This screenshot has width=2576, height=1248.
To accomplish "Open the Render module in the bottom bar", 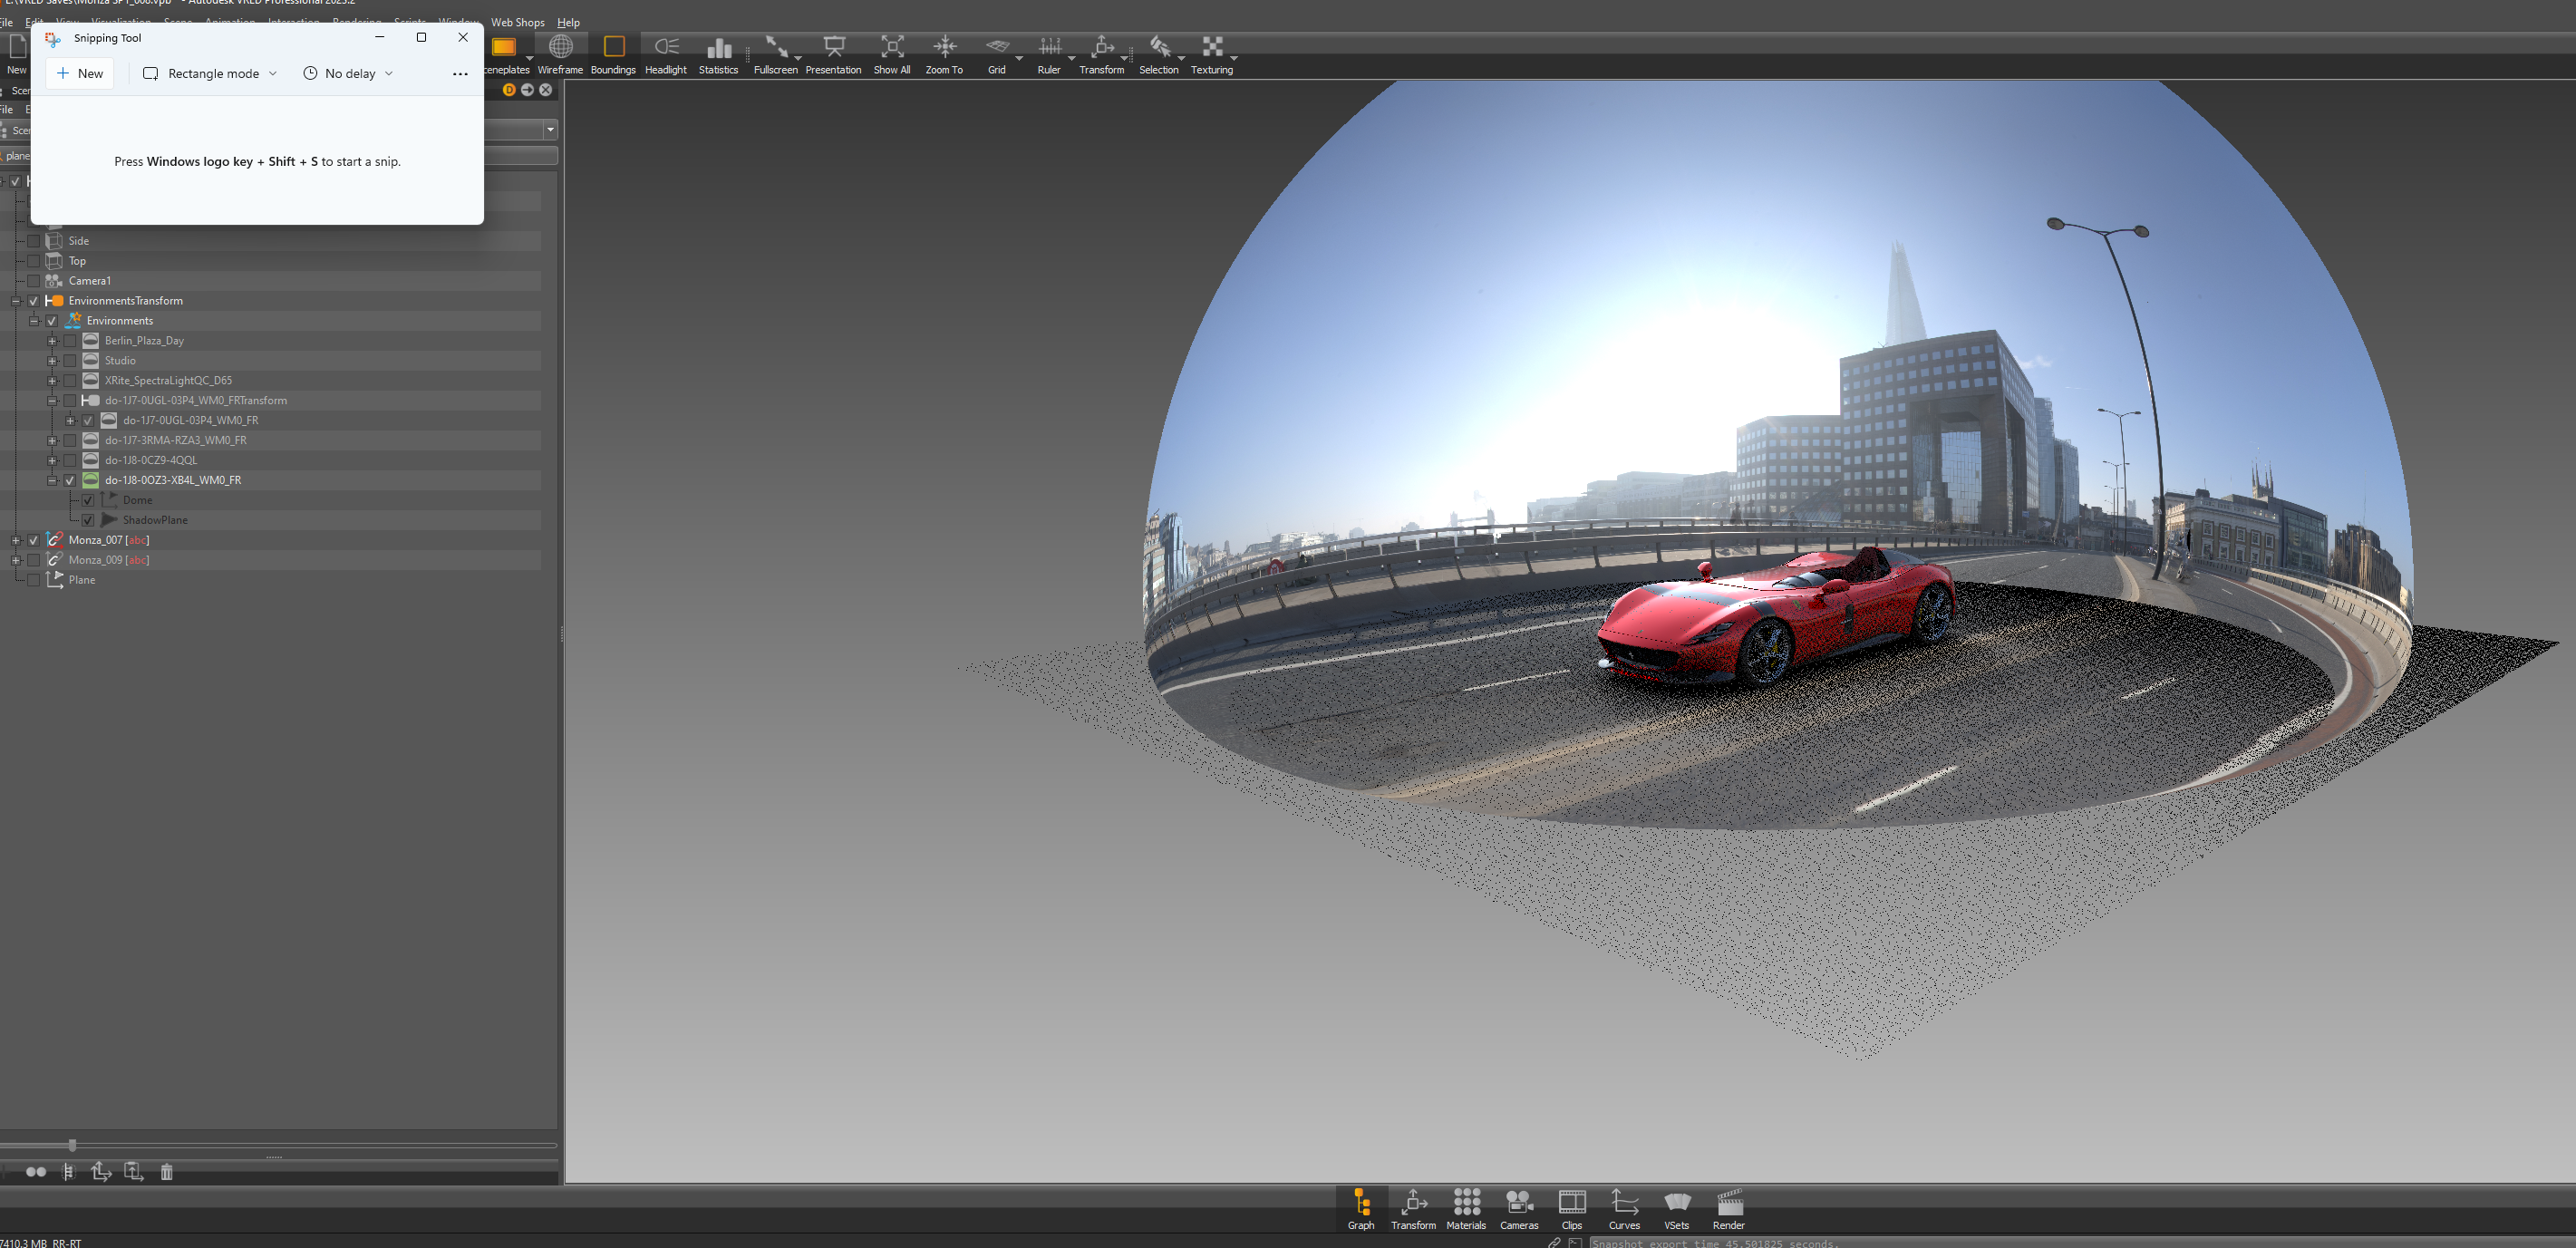I will [1729, 1208].
